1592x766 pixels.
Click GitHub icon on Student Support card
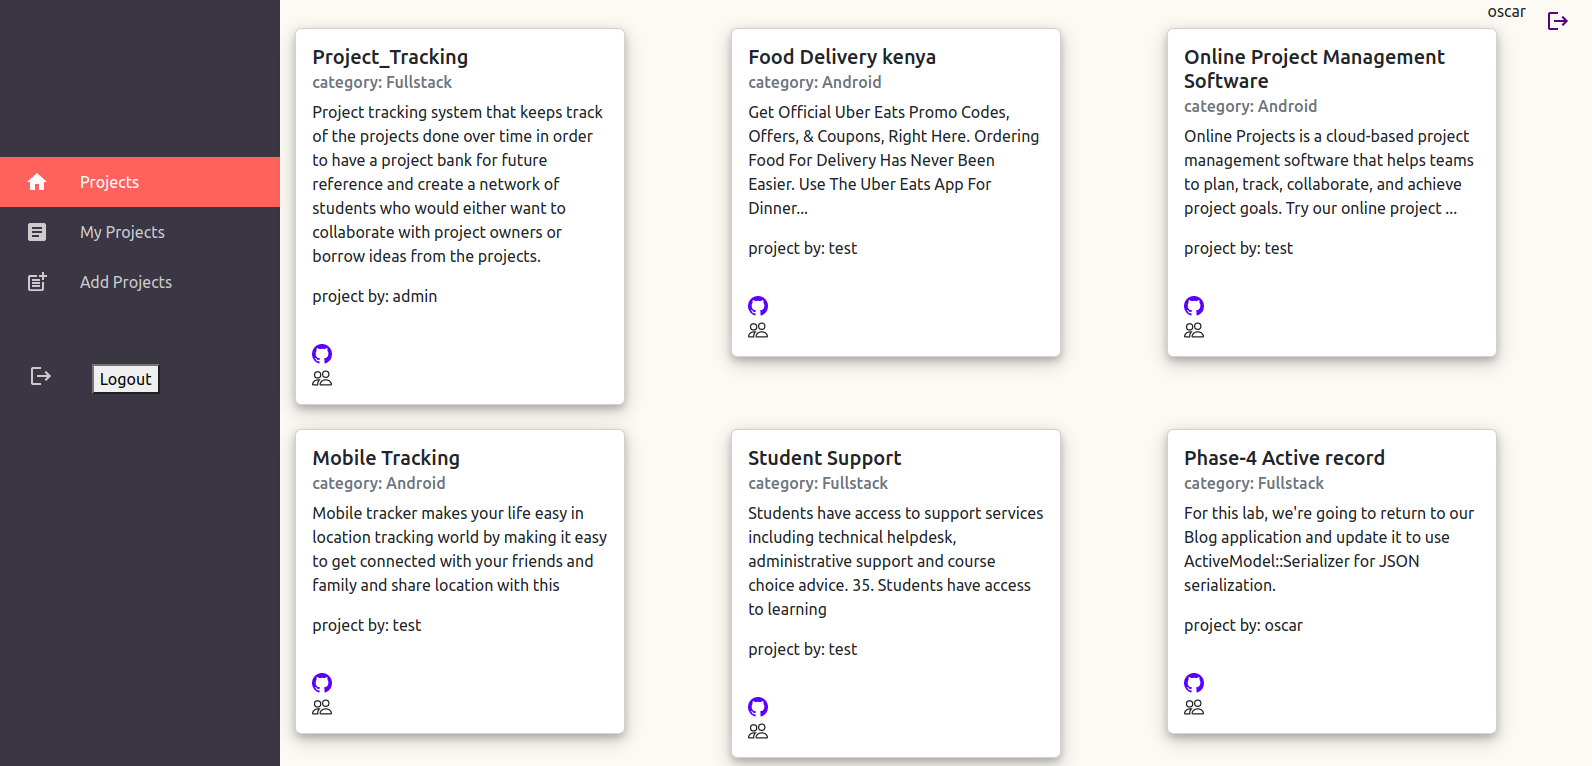coord(758,707)
